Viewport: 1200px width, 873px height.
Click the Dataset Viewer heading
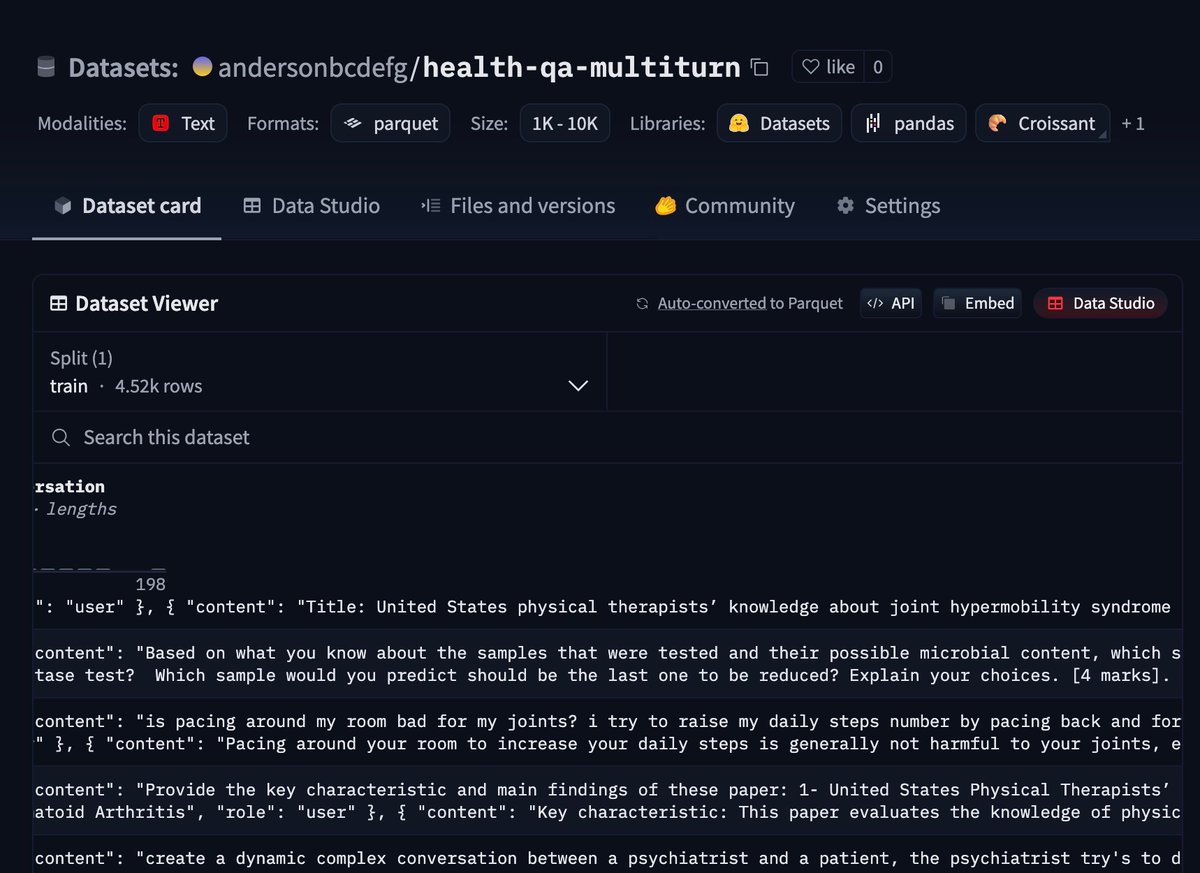tap(146, 303)
